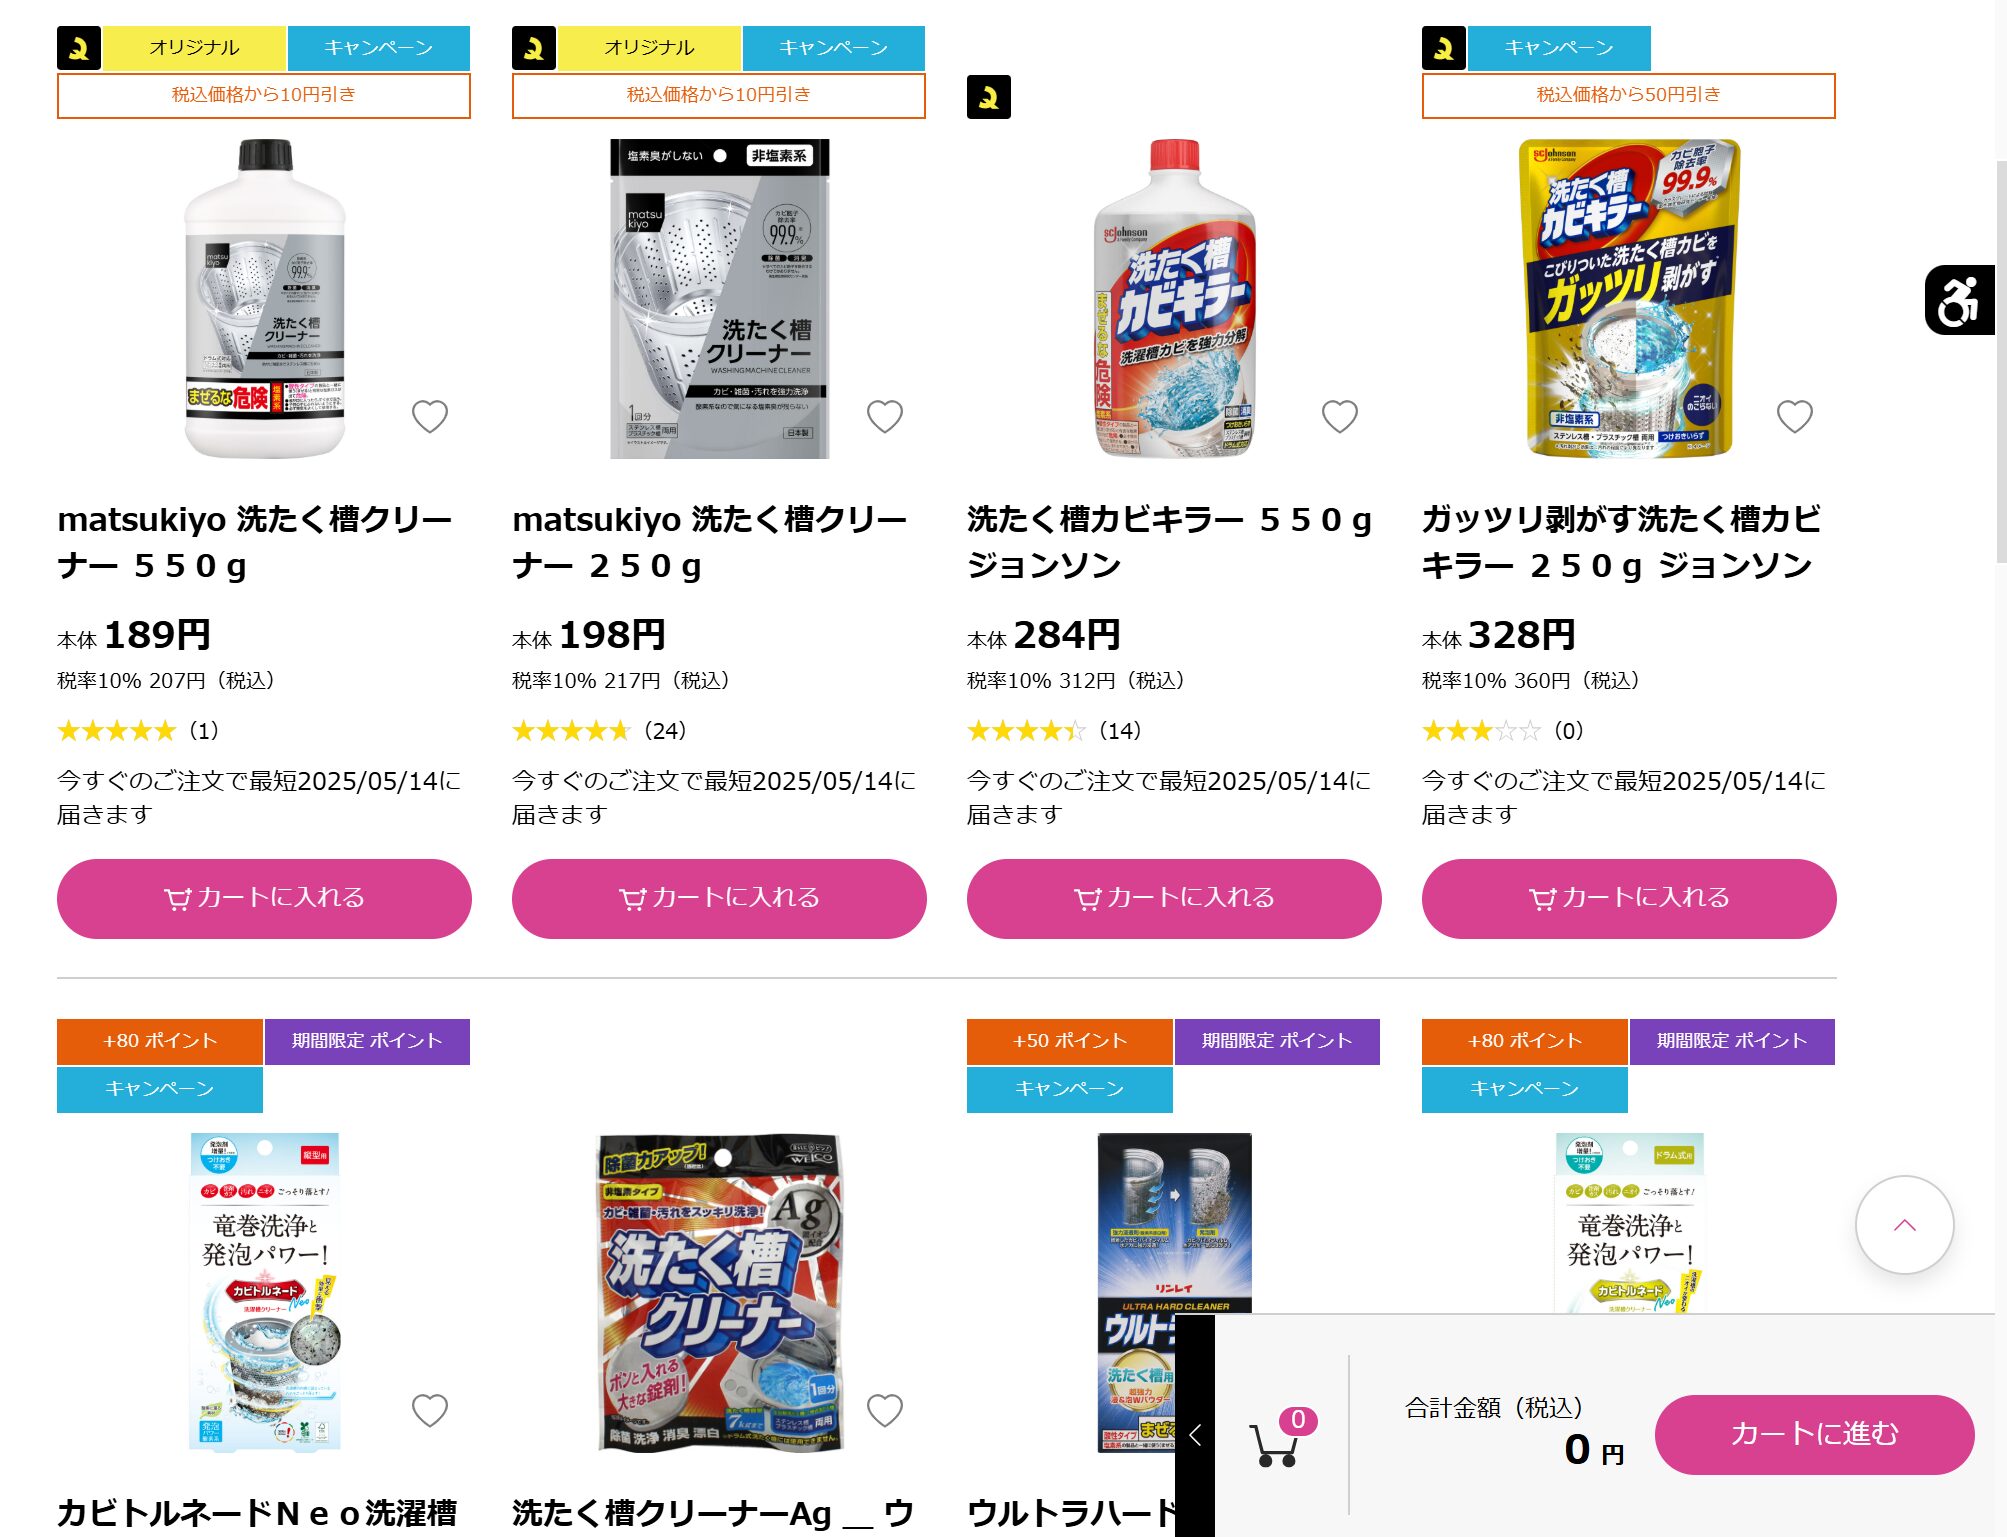This screenshot has width=2007, height=1537.
Task: Select キャンペーン tag on ガッツリ剥がす product
Action: [x=1559, y=48]
